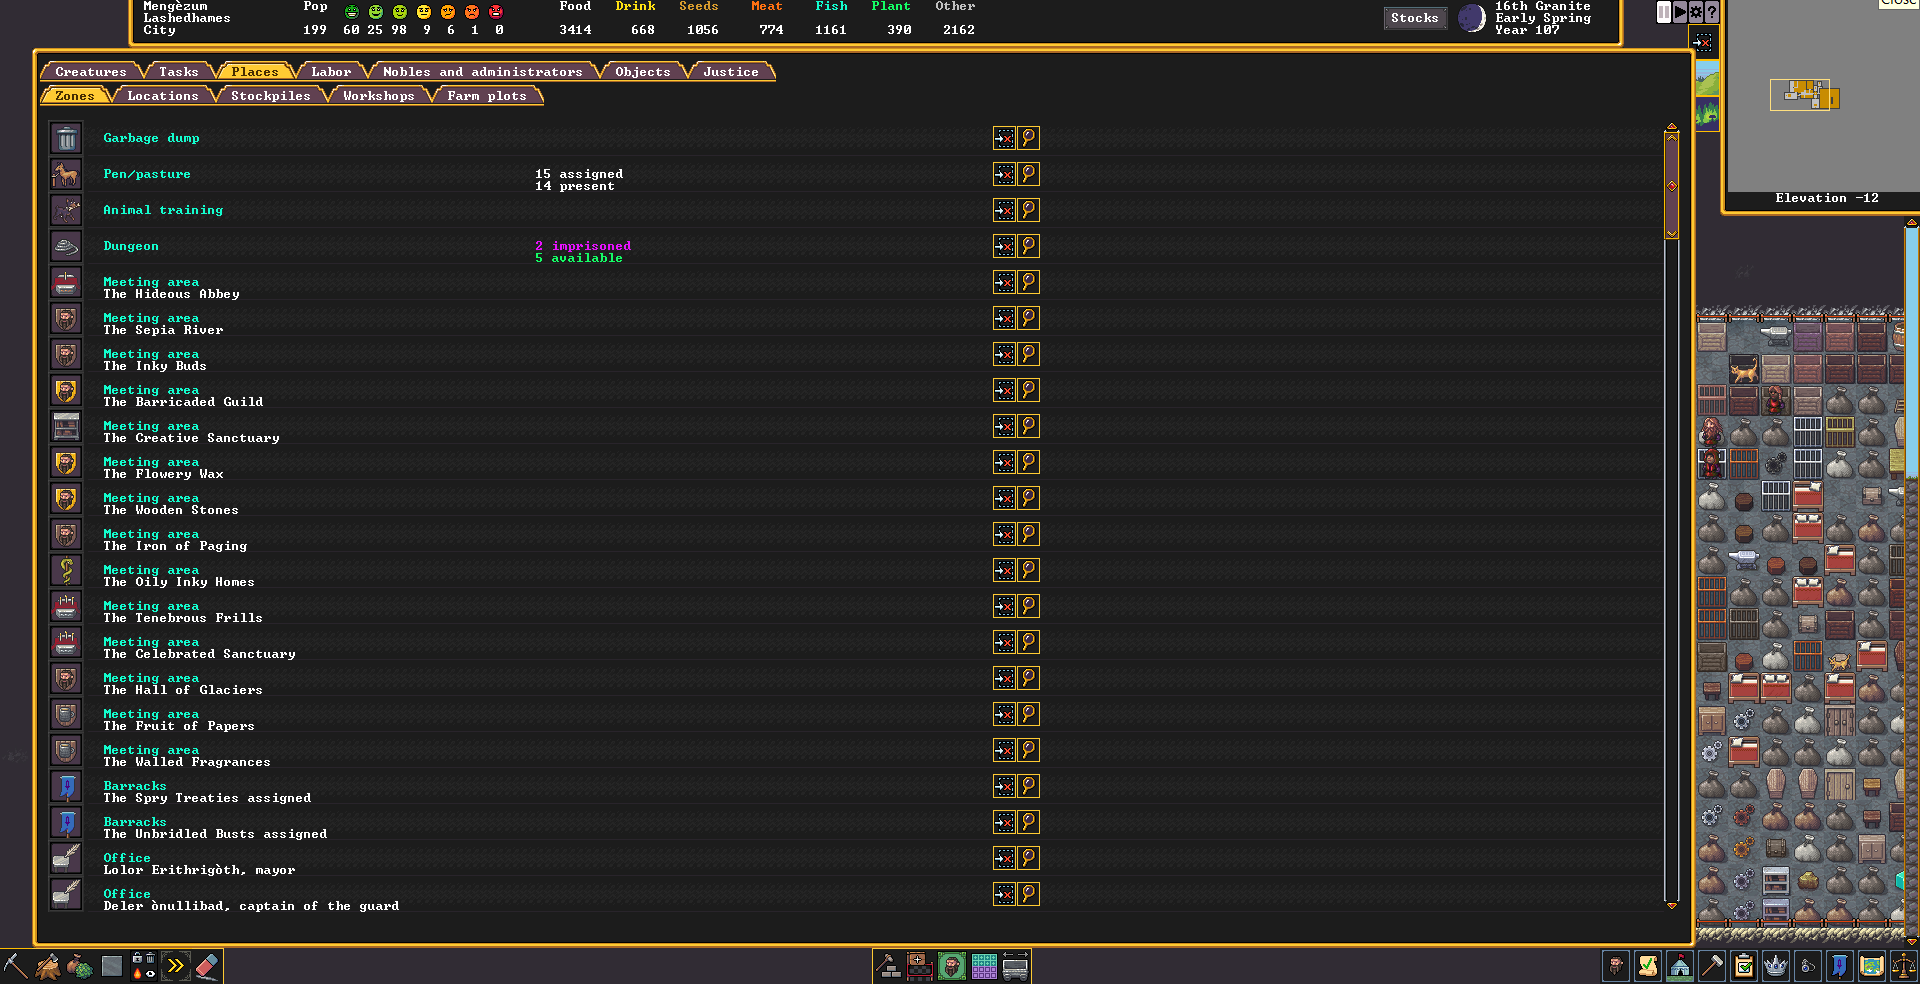Screen dimensions: 1920x984
Task: Select the gather plants designation tool
Action: click(x=79, y=966)
